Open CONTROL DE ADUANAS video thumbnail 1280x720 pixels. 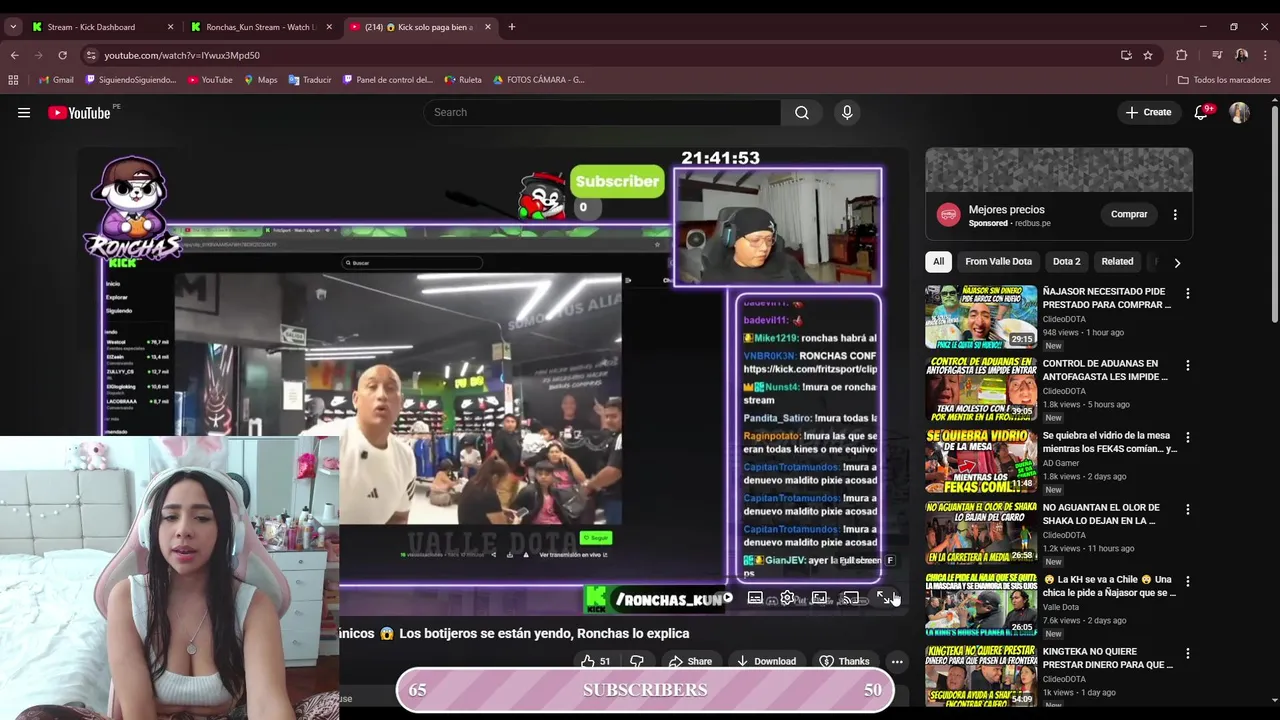tap(981, 389)
